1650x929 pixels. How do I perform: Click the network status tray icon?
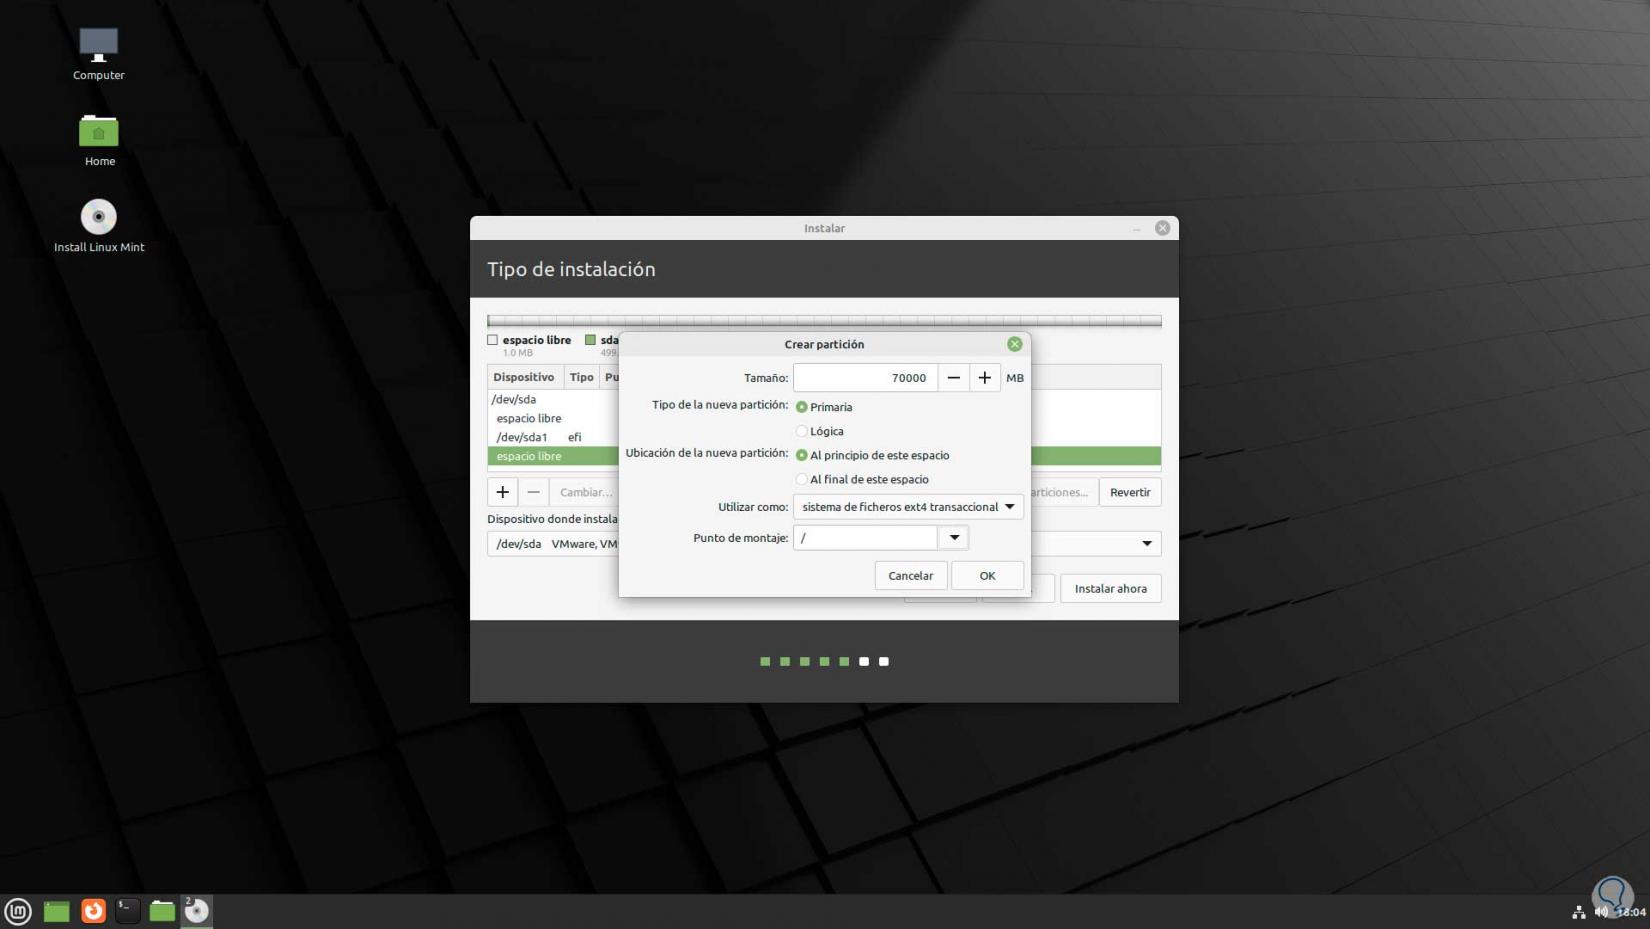[1578, 912]
